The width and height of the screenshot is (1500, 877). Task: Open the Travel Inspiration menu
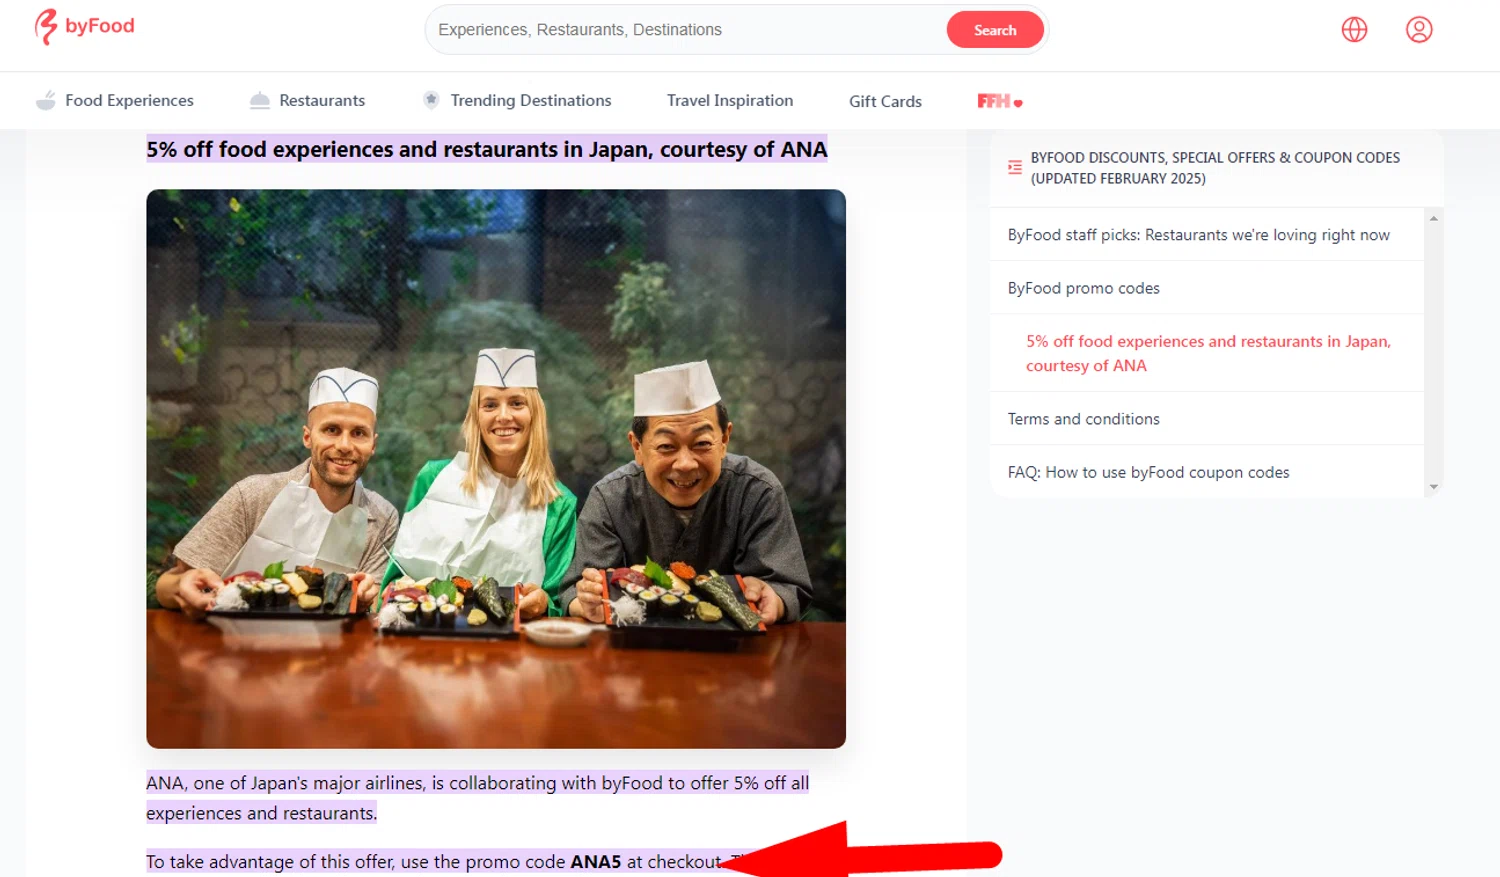coord(730,100)
